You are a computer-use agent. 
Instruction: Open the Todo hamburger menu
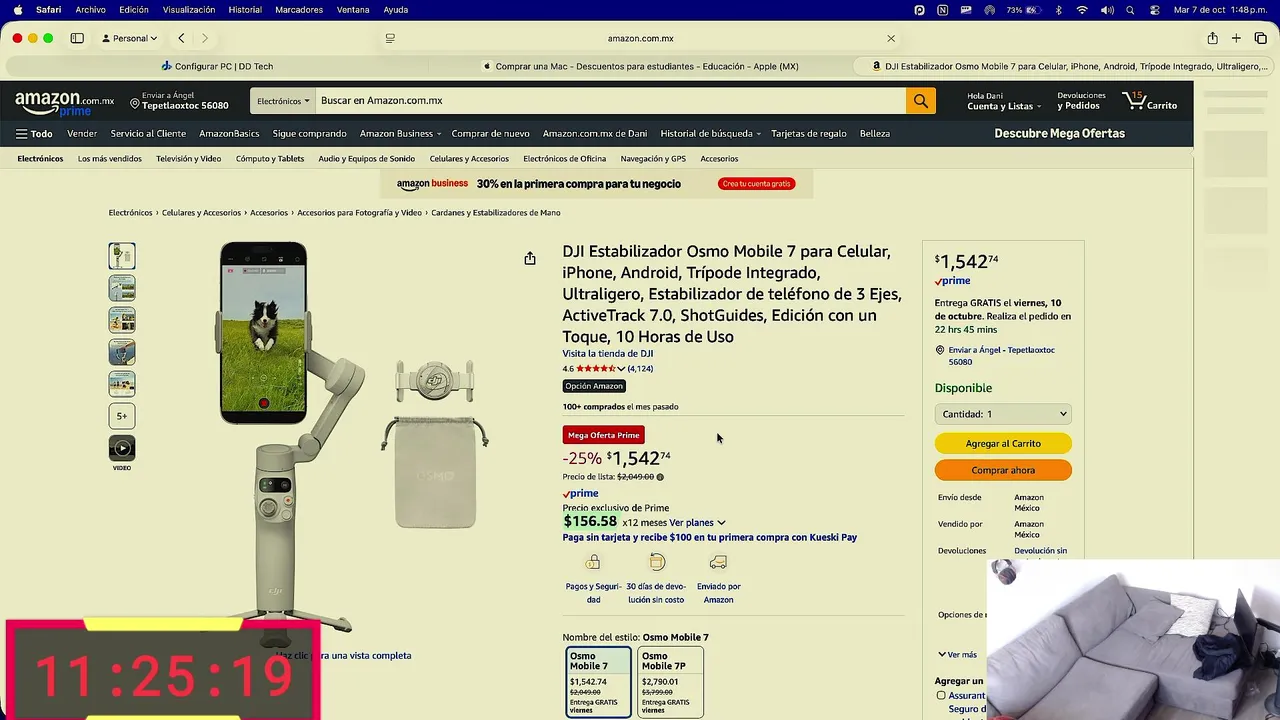coord(34,133)
